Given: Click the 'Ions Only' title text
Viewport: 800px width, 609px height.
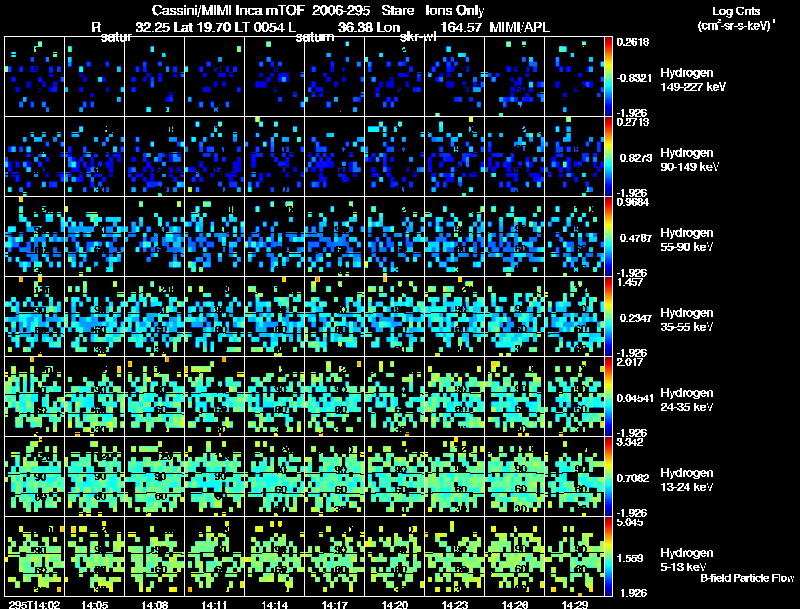Looking at the screenshot, I should [455, 10].
